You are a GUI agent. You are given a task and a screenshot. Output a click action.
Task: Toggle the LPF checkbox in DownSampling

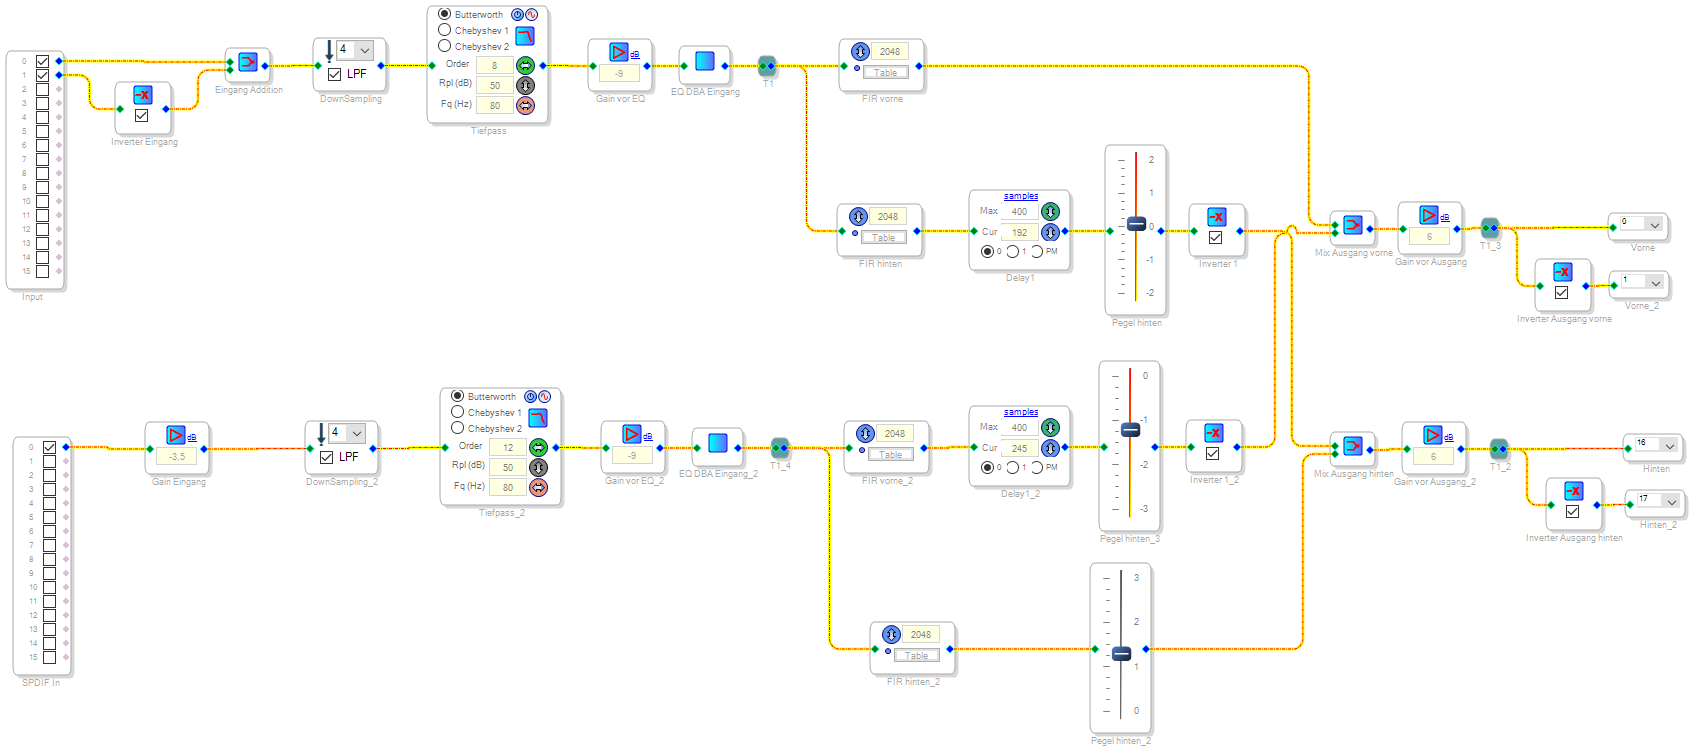[x=335, y=74]
